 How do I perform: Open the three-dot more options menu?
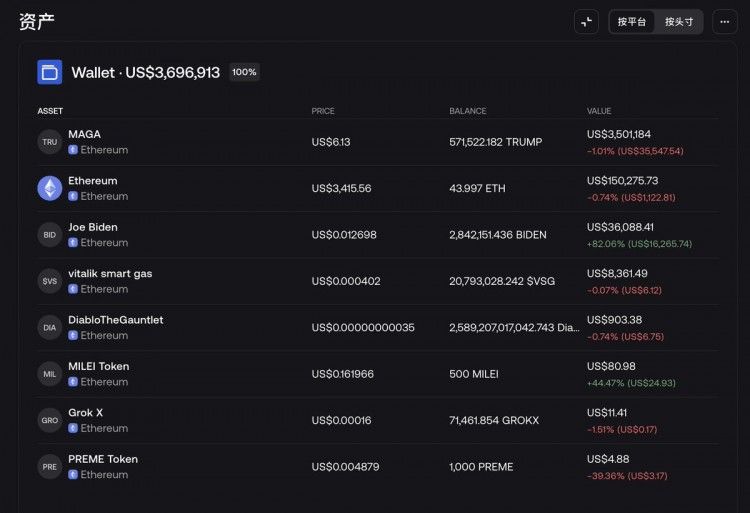click(725, 22)
